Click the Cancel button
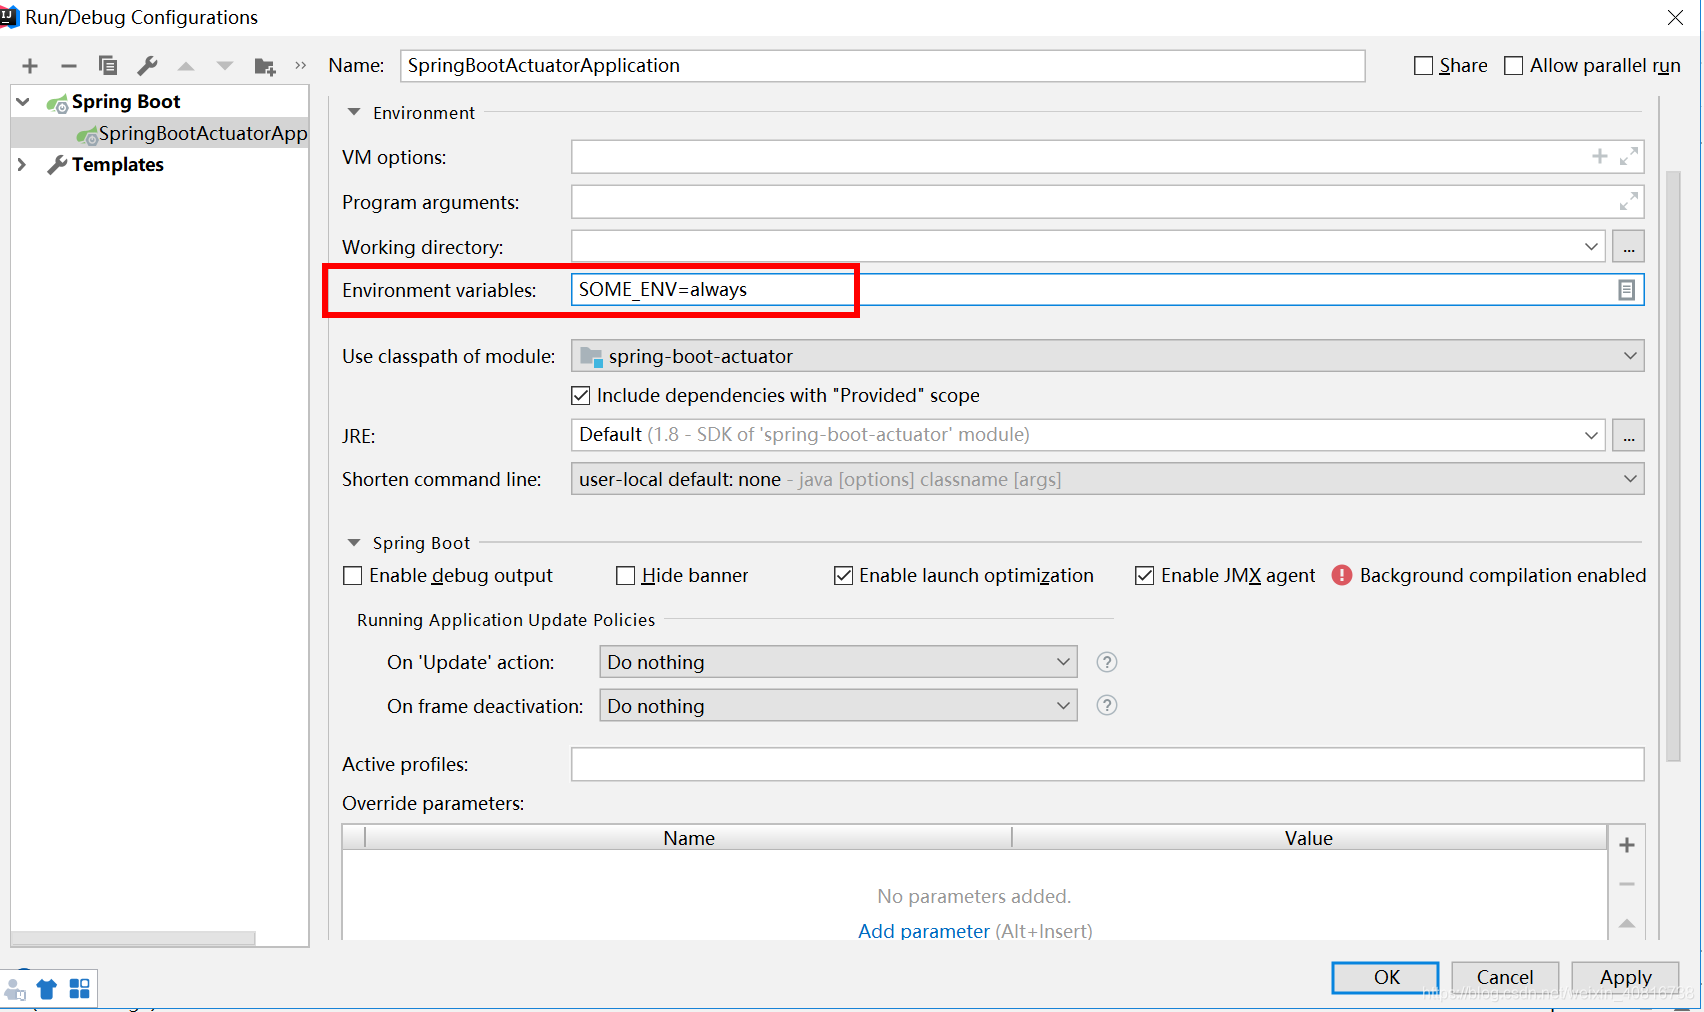Screen dimensions: 1704x1012 coord(1505,978)
